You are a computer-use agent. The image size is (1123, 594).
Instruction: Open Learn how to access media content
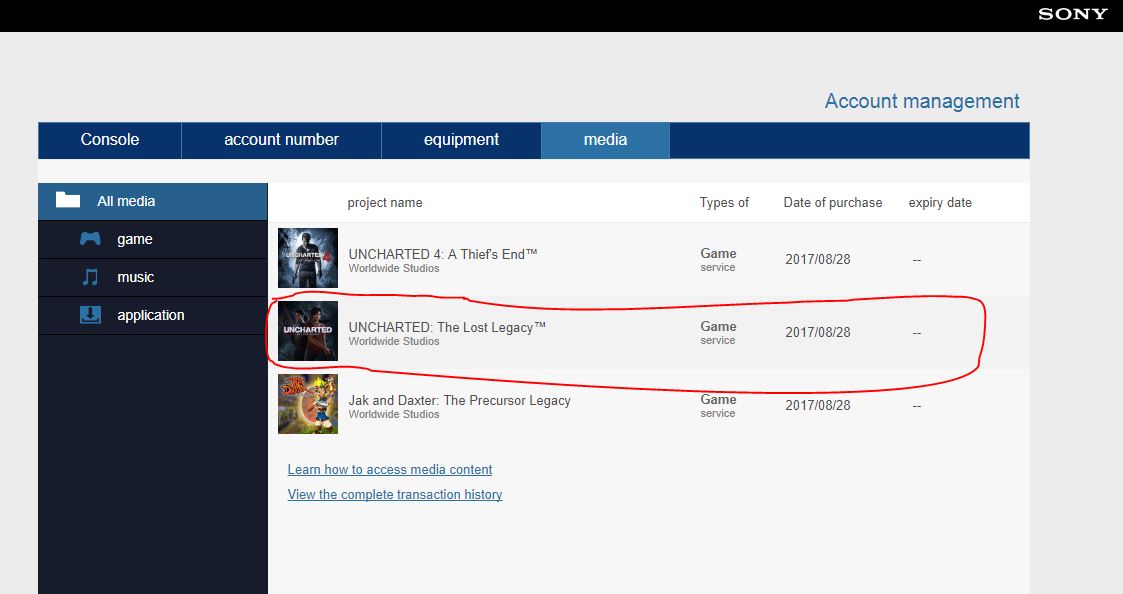390,469
